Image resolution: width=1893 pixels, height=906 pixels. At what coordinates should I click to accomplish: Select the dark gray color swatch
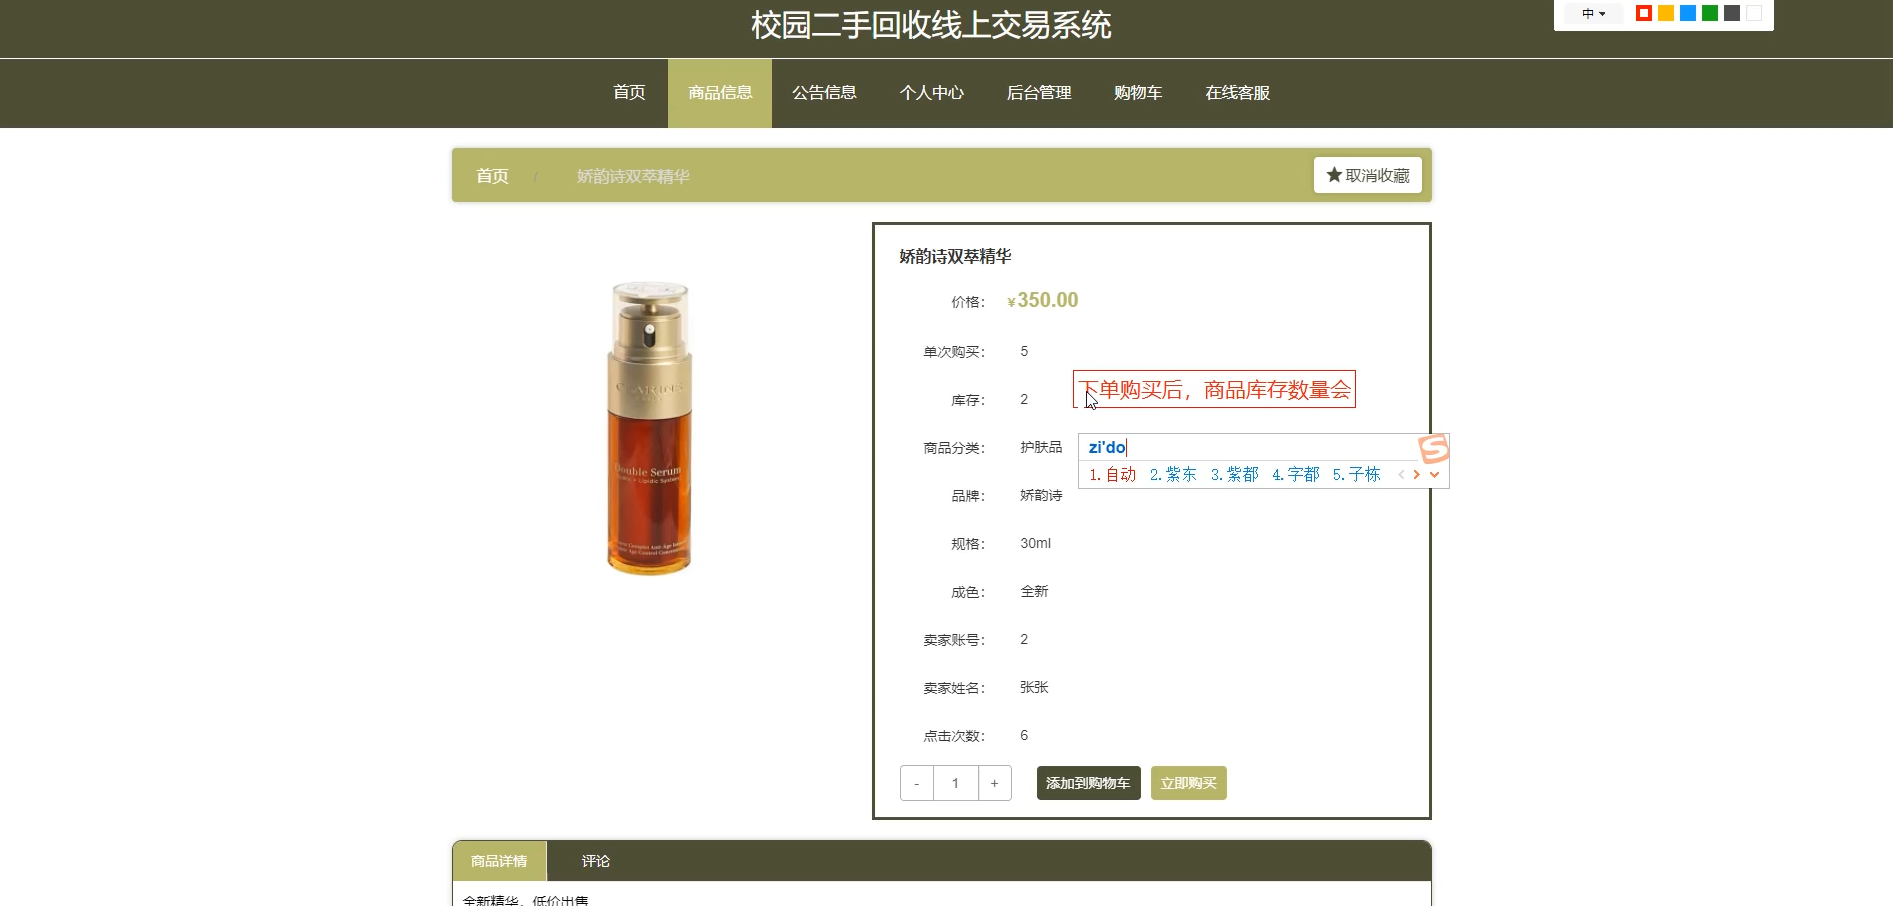coord(1731,13)
